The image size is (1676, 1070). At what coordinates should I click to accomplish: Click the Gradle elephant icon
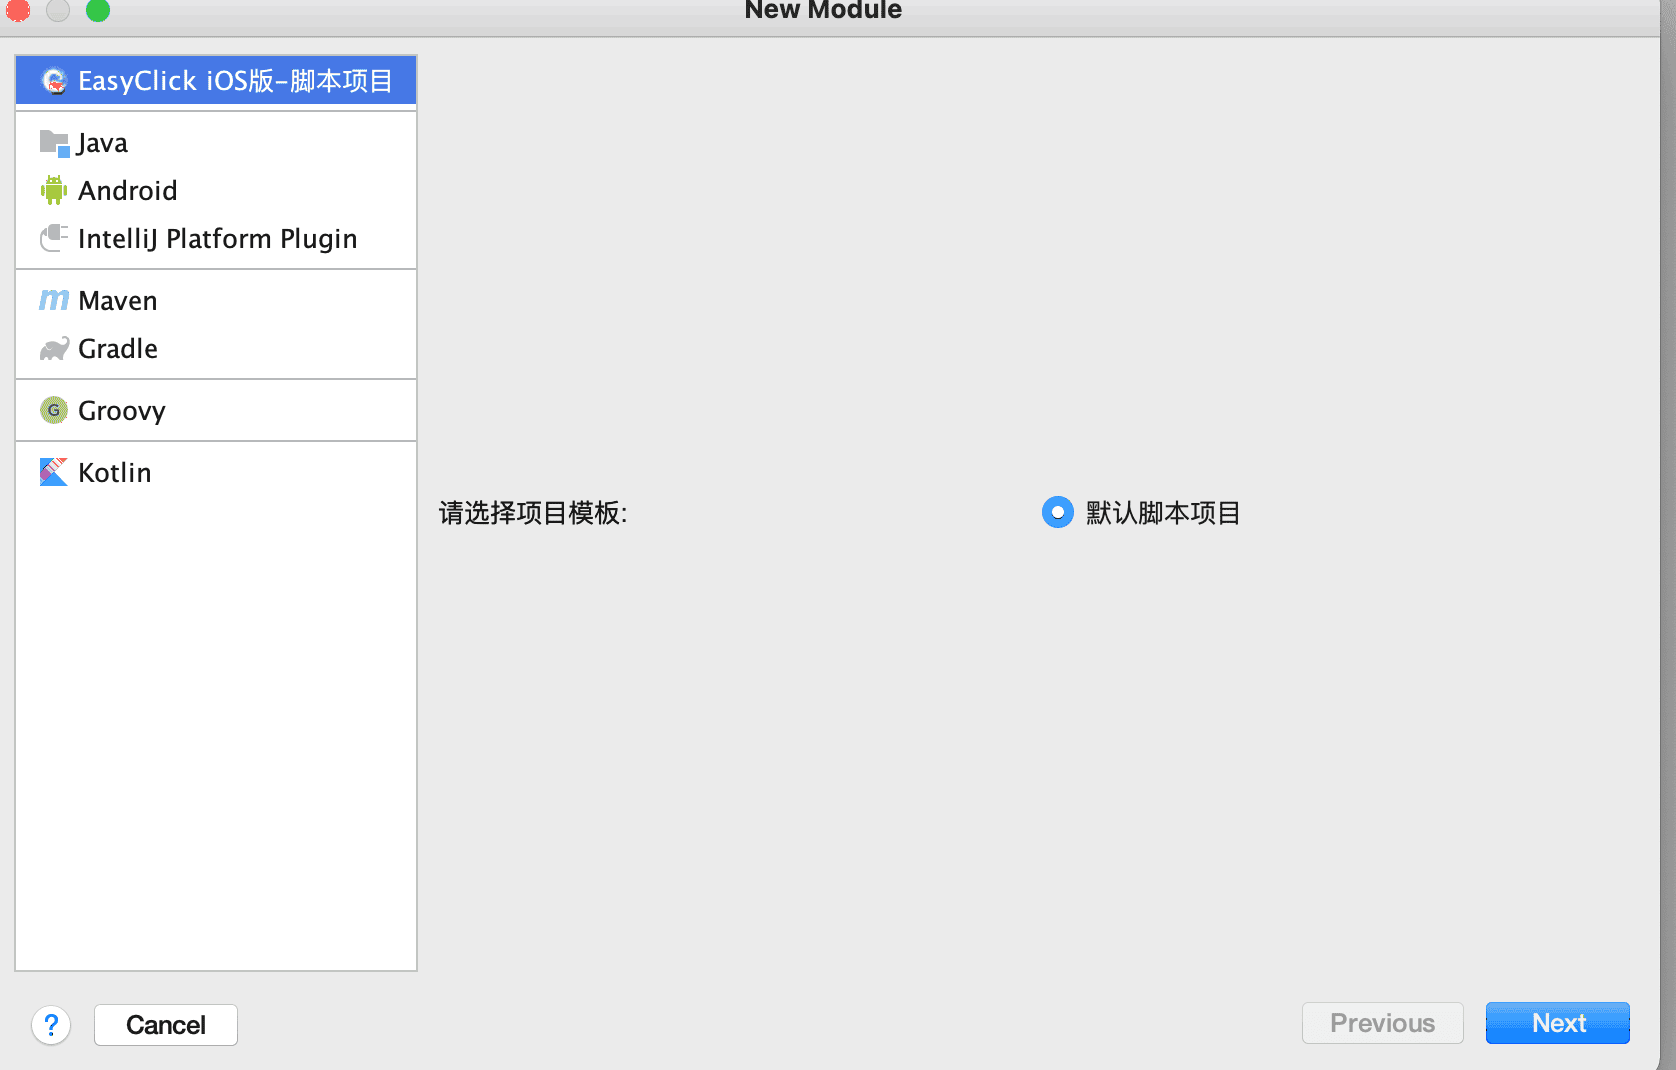click(x=54, y=348)
